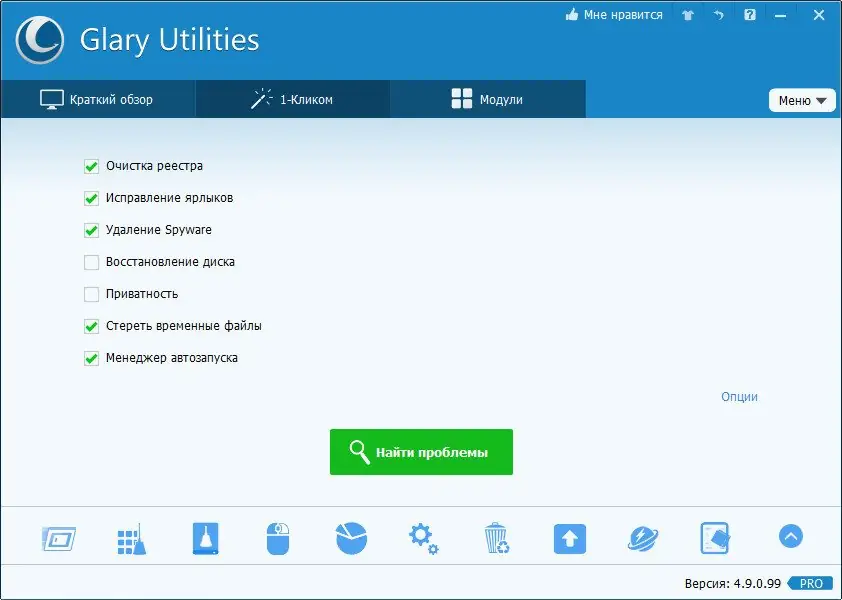The image size is (842, 600).
Task: Select the pie chart disk analyzer icon
Action: tap(350, 537)
